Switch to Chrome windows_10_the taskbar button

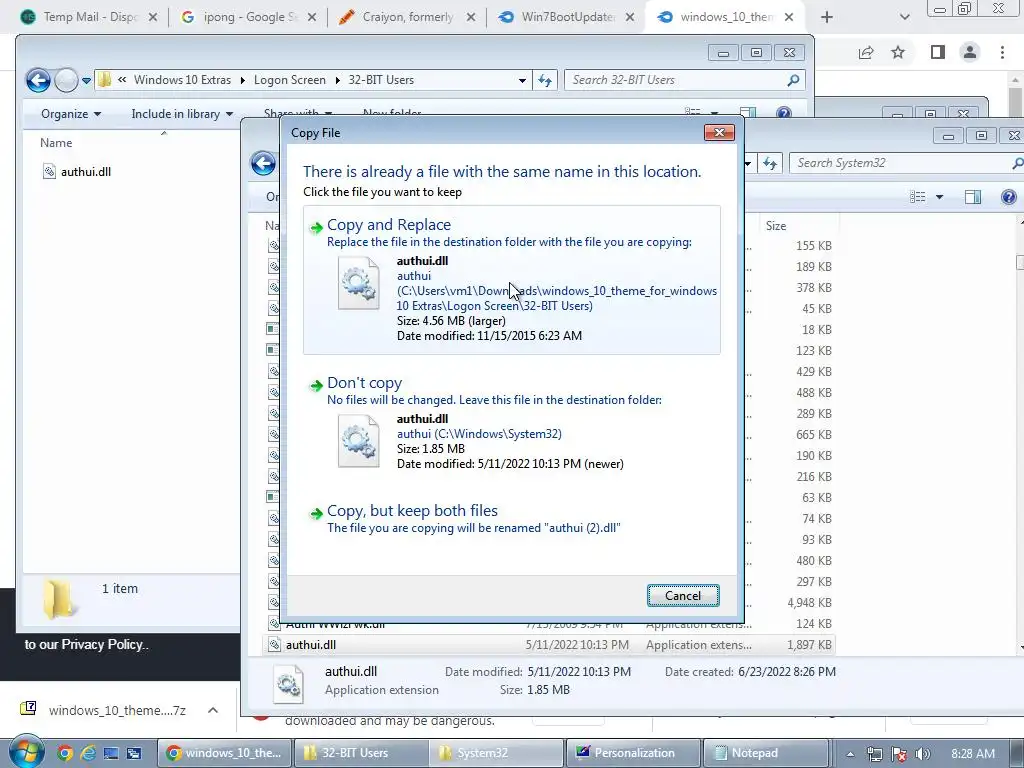click(x=224, y=753)
